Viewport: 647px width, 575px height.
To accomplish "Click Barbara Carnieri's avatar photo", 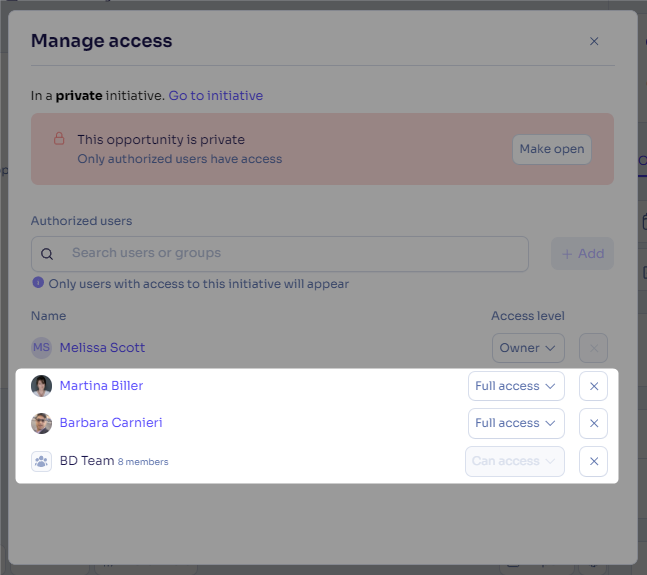I will pyautogui.click(x=41, y=423).
